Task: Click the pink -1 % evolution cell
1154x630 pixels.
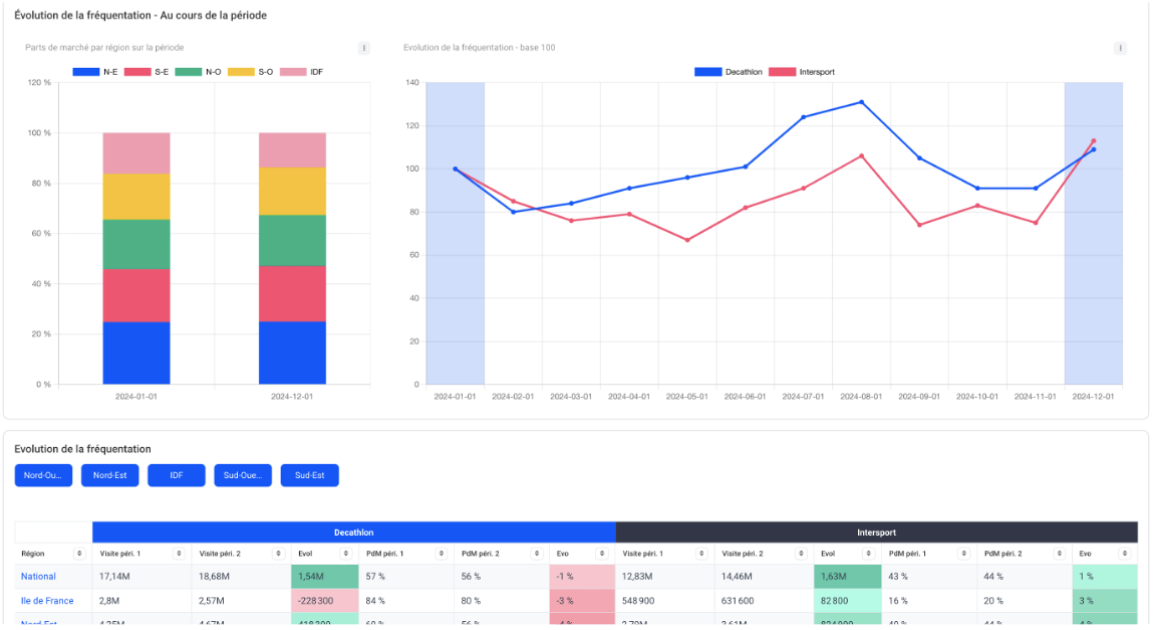Action: pyautogui.click(x=582, y=576)
